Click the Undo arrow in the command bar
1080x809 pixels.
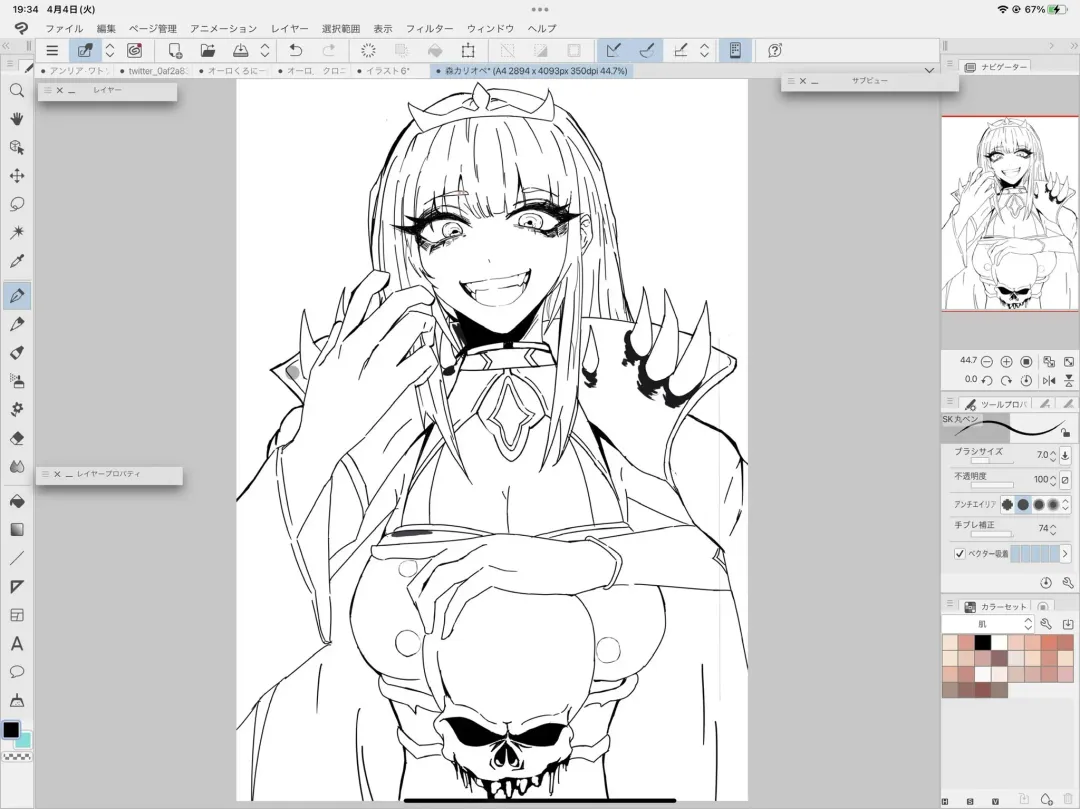pos(296,50)
